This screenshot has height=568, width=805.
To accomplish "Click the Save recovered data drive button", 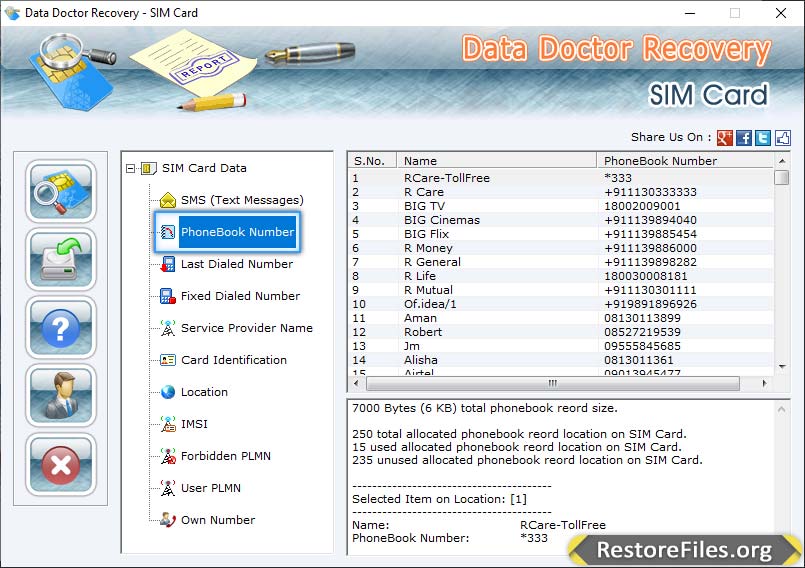I will (61, 259).
